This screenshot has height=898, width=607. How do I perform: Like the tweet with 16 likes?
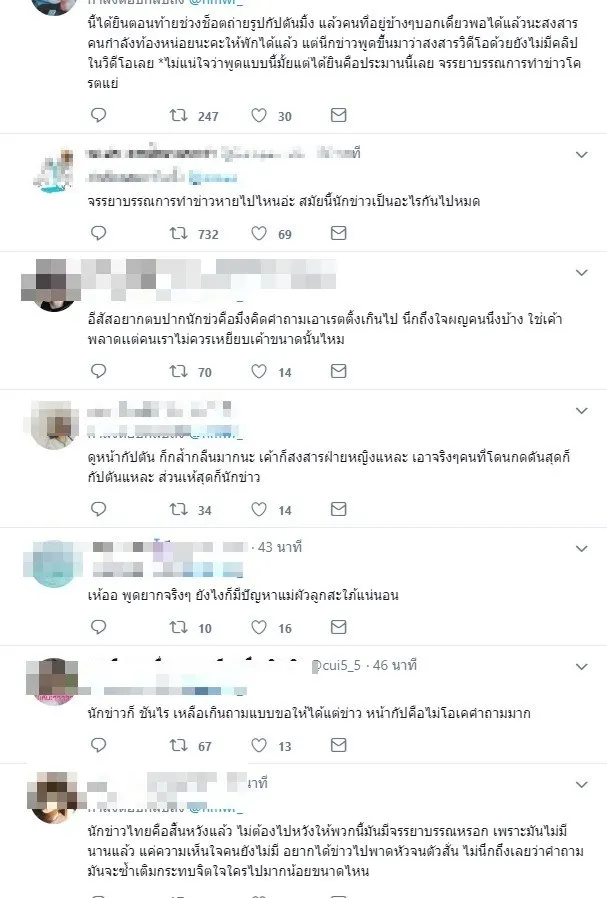tap(259, 628)
